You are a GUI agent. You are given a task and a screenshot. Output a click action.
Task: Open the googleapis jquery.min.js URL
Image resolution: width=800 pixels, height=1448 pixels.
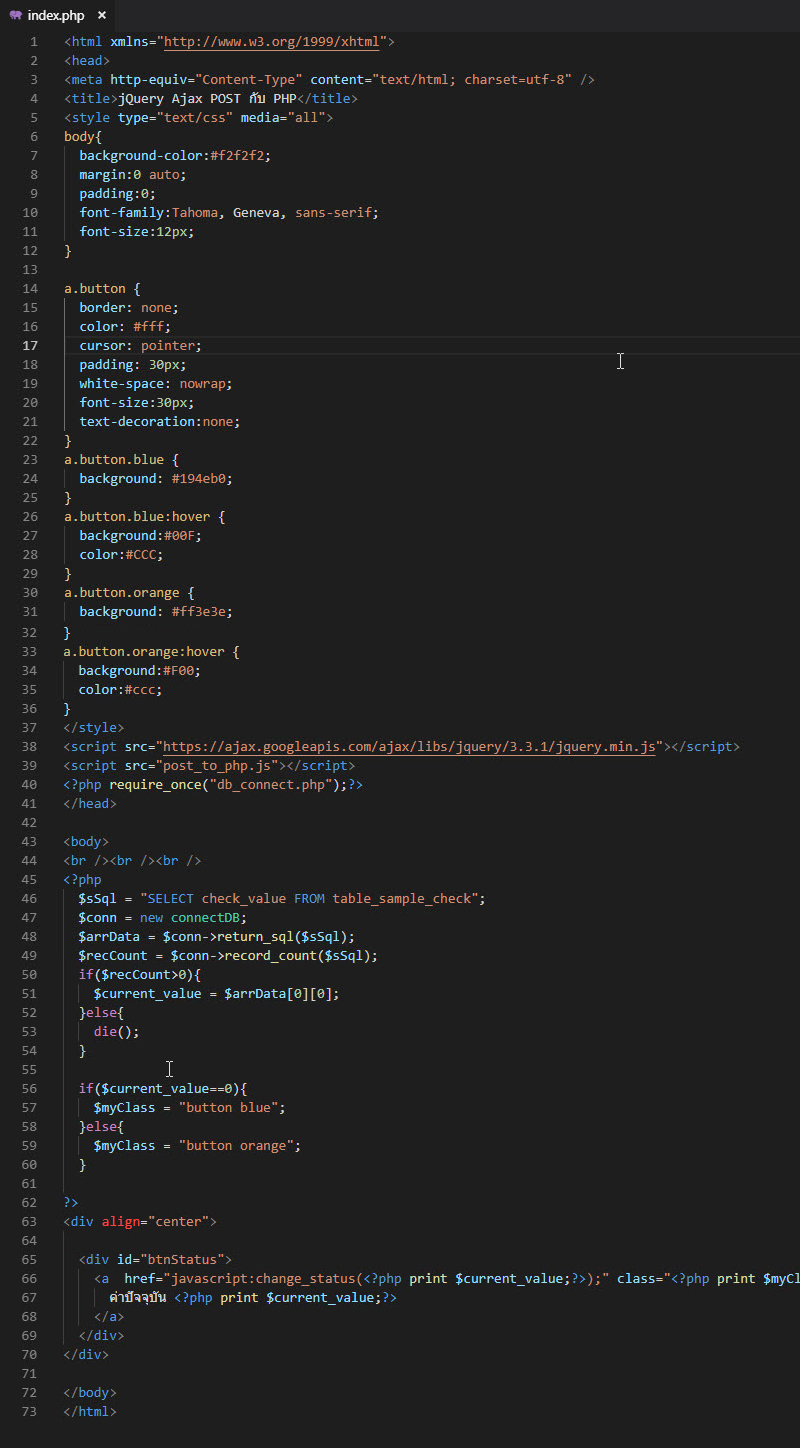pyautogui.click(x=410, y=746)
